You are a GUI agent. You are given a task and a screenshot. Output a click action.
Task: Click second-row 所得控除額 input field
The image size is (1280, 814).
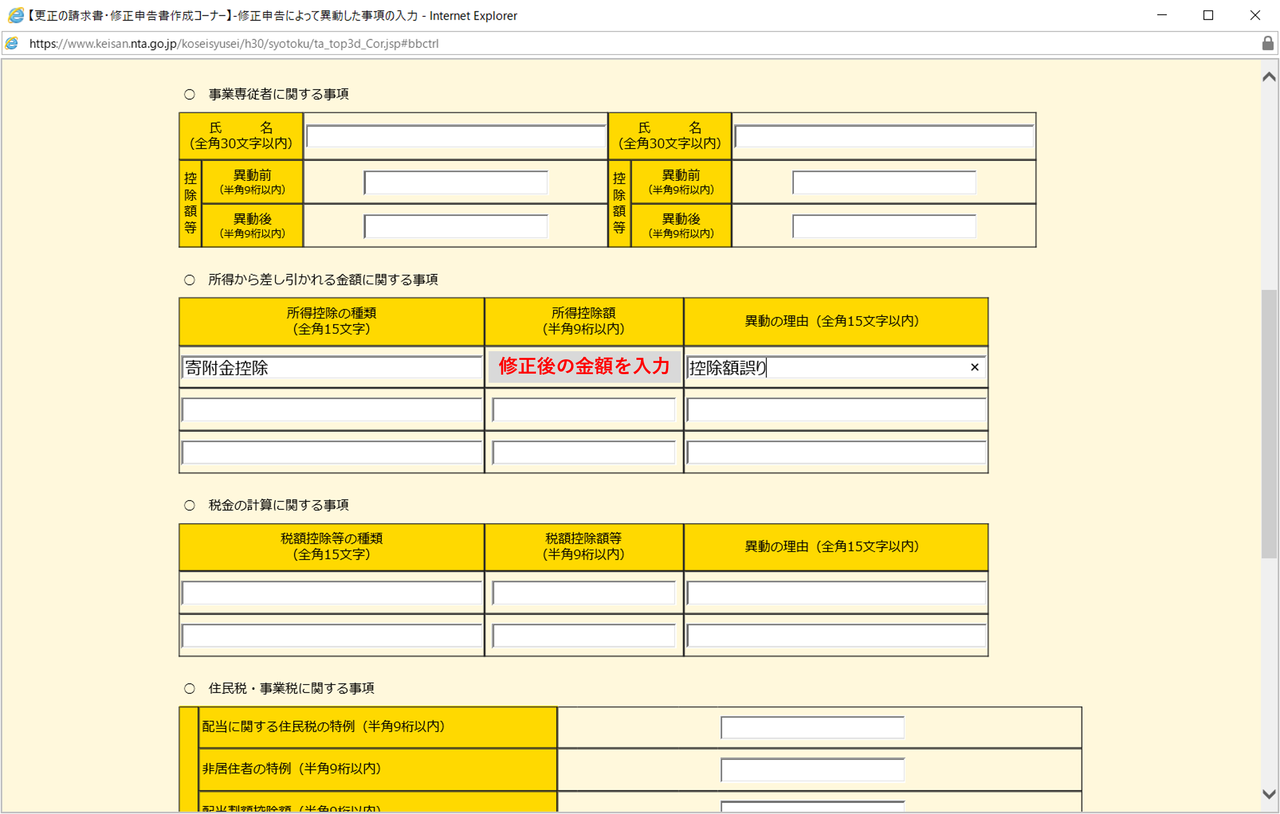coord(584,410)
